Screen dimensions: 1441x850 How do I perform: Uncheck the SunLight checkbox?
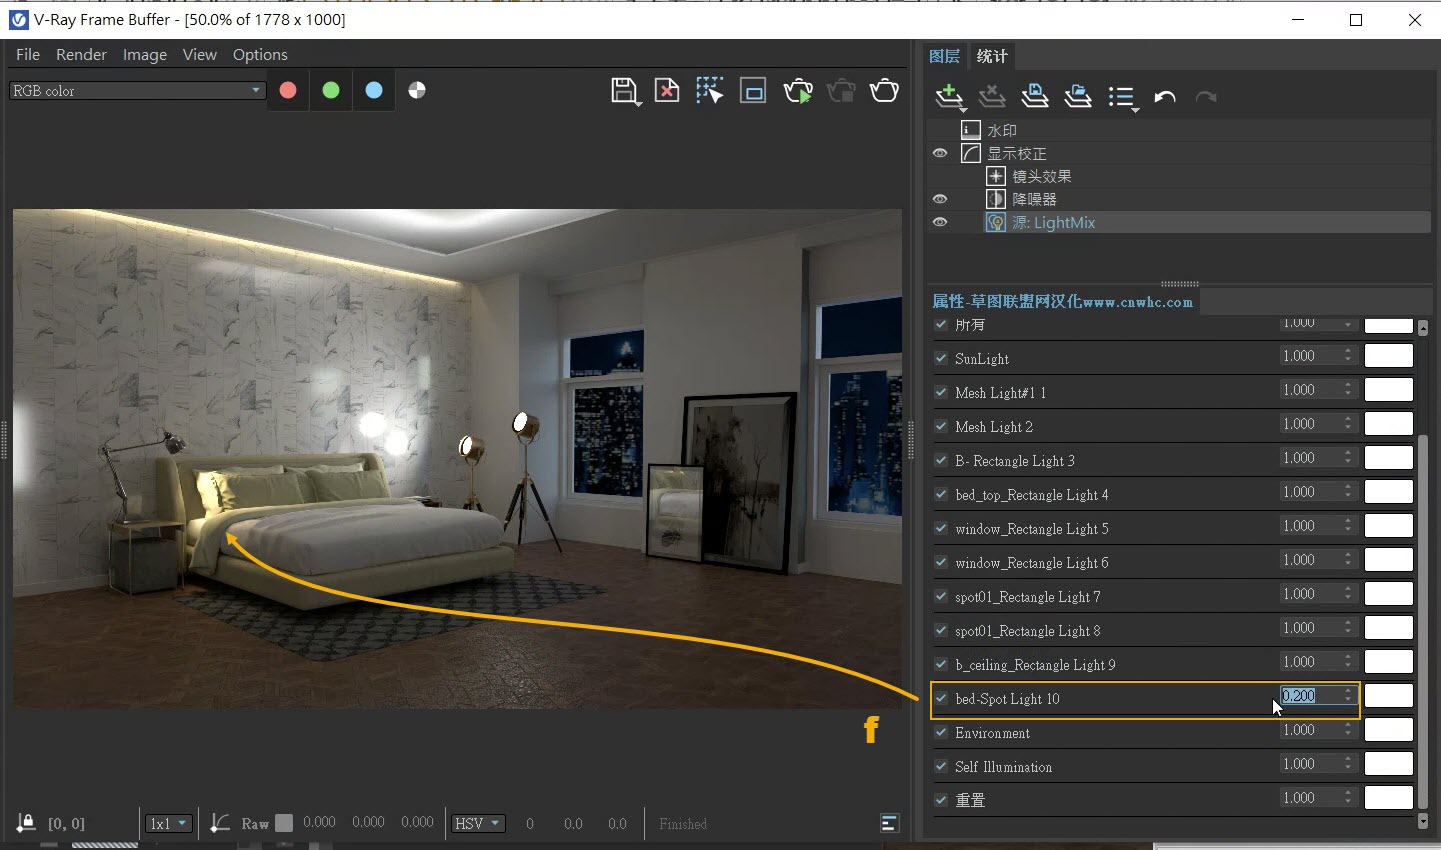(941, 358)
